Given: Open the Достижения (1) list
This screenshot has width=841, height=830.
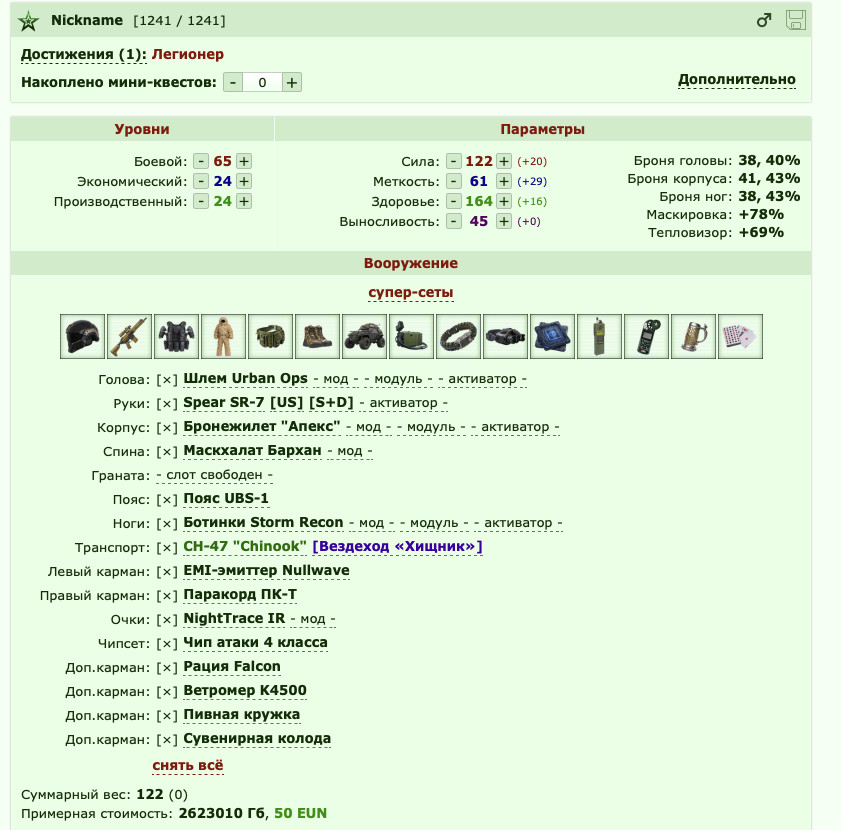Looking at the screenshot, I should tap(84, 54).
